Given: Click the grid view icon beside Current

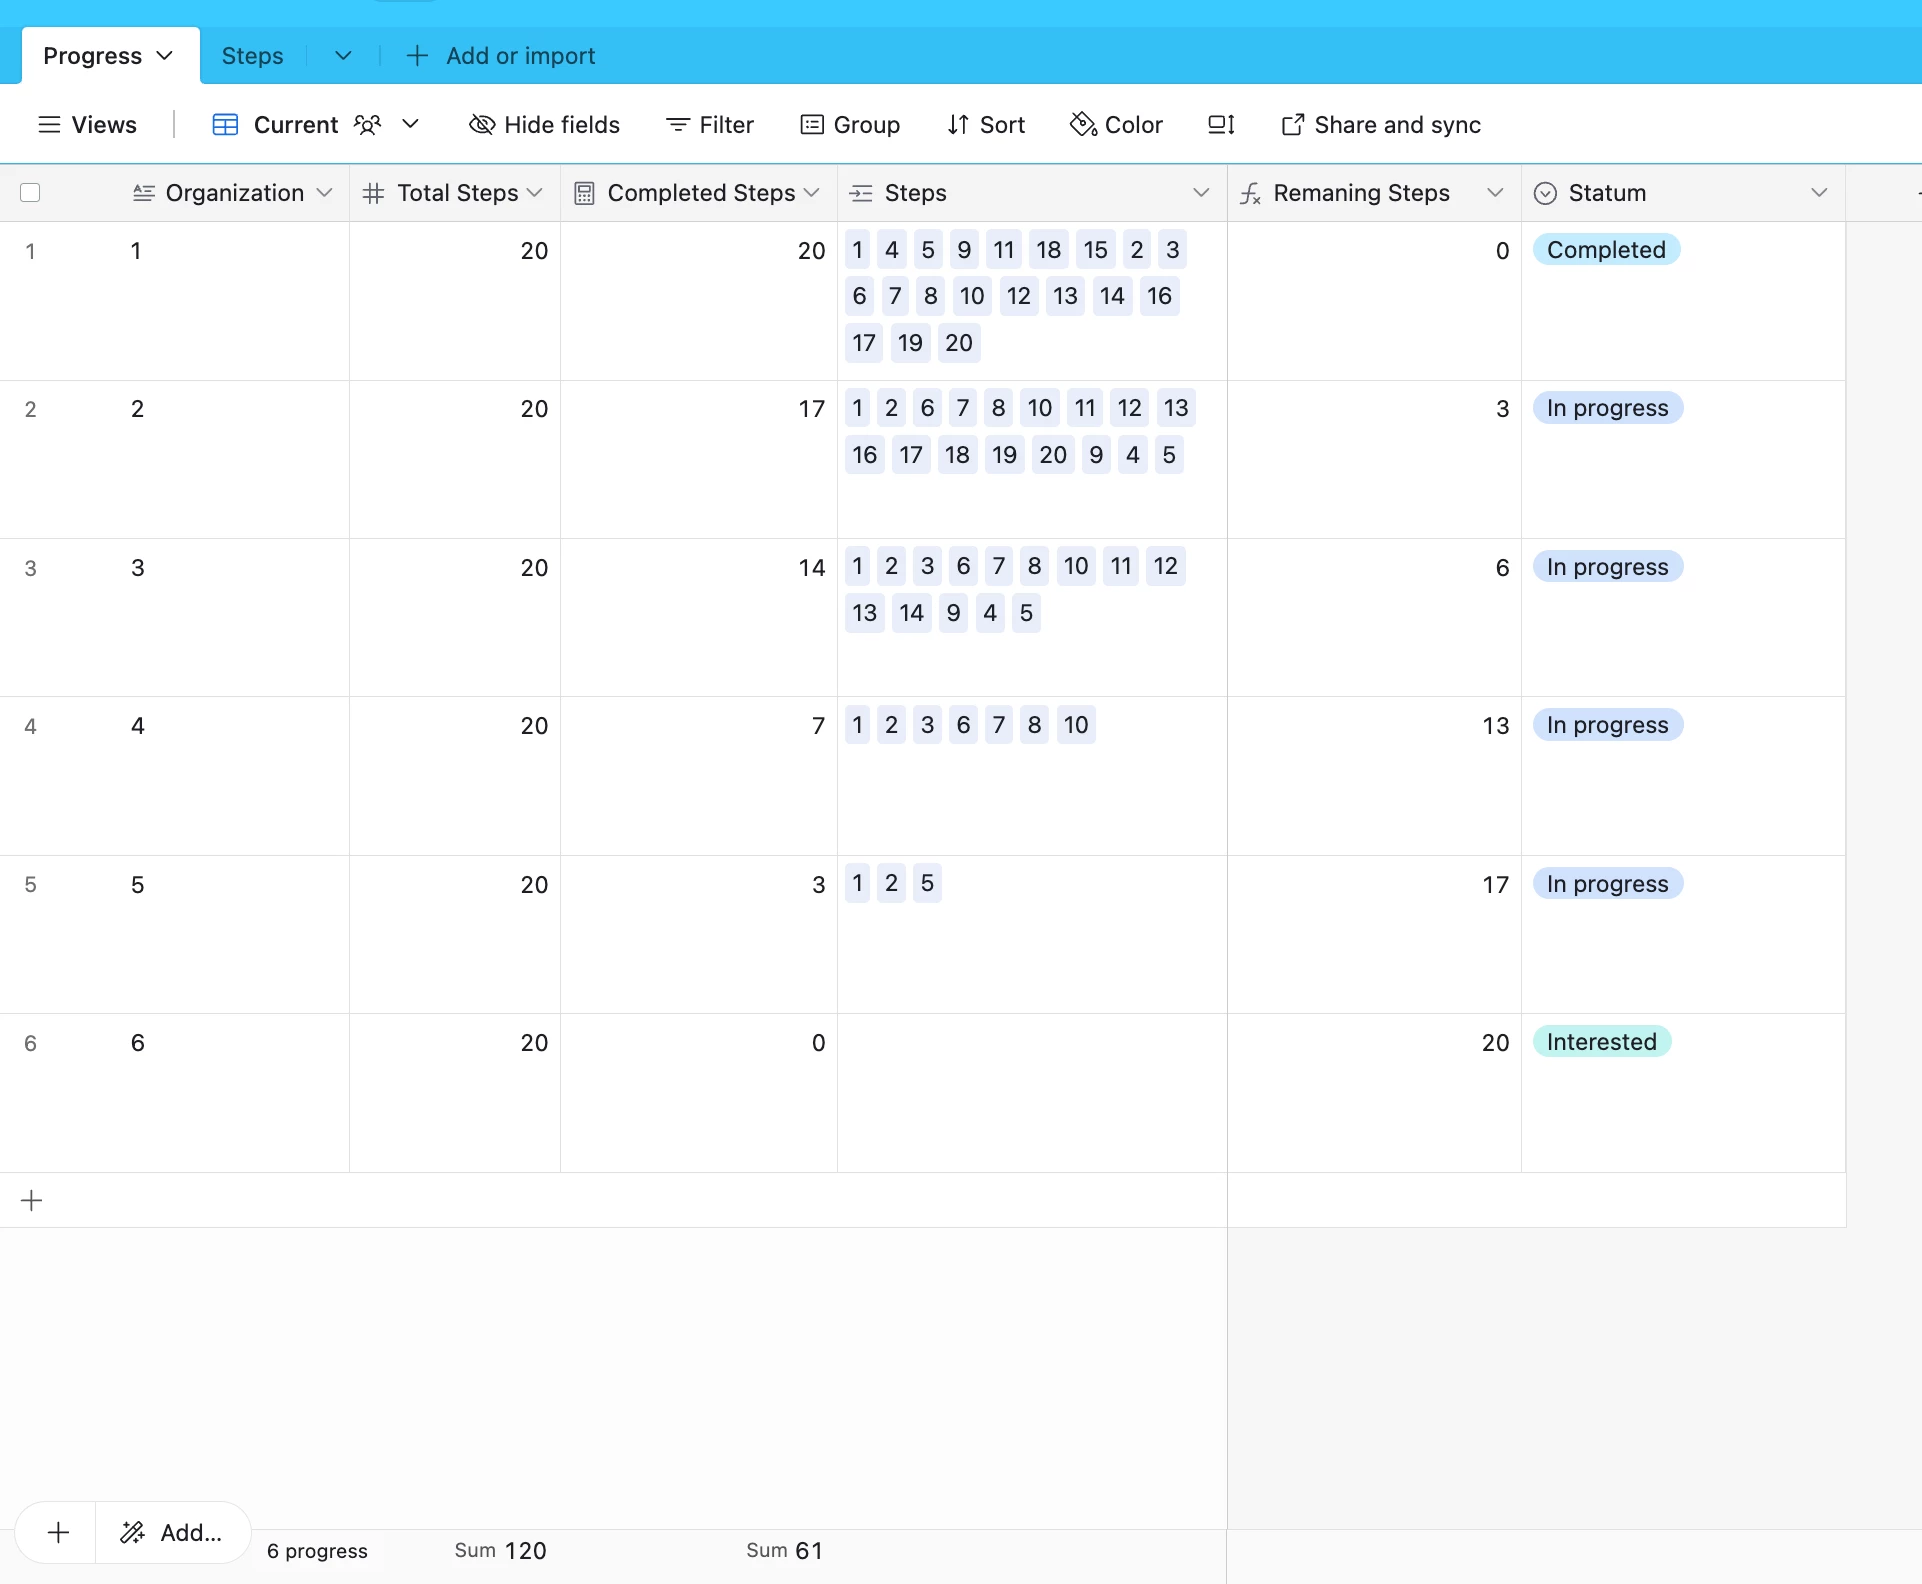Looking at the screenshot, I should [226, 125].
